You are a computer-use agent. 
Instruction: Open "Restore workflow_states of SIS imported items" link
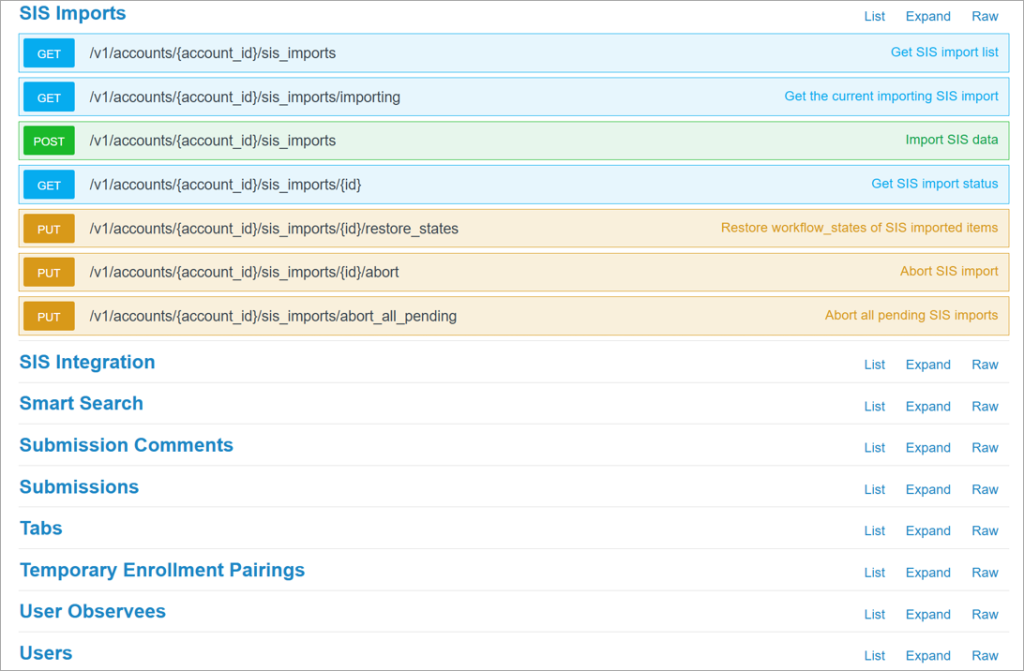click(x=859, y=227)
